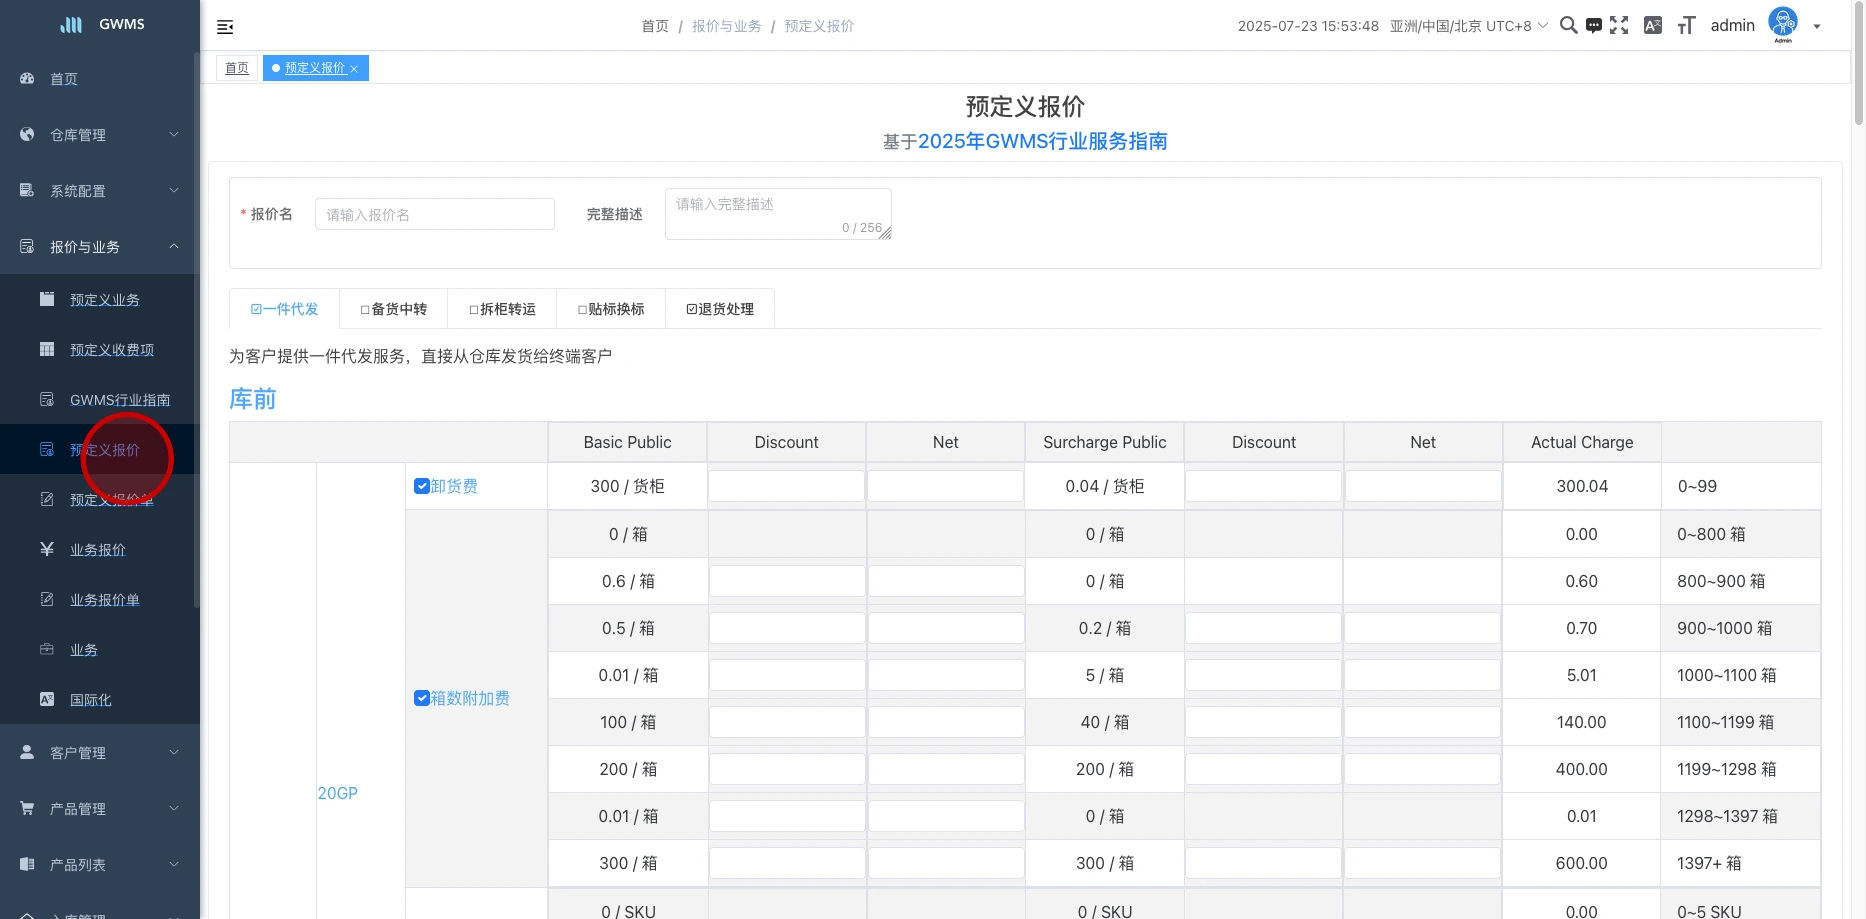Open the timezone dropdown 亚洲/中国/北京 UTC+8
Viewport: 1866px width, 919px height.
point(1468,26)
